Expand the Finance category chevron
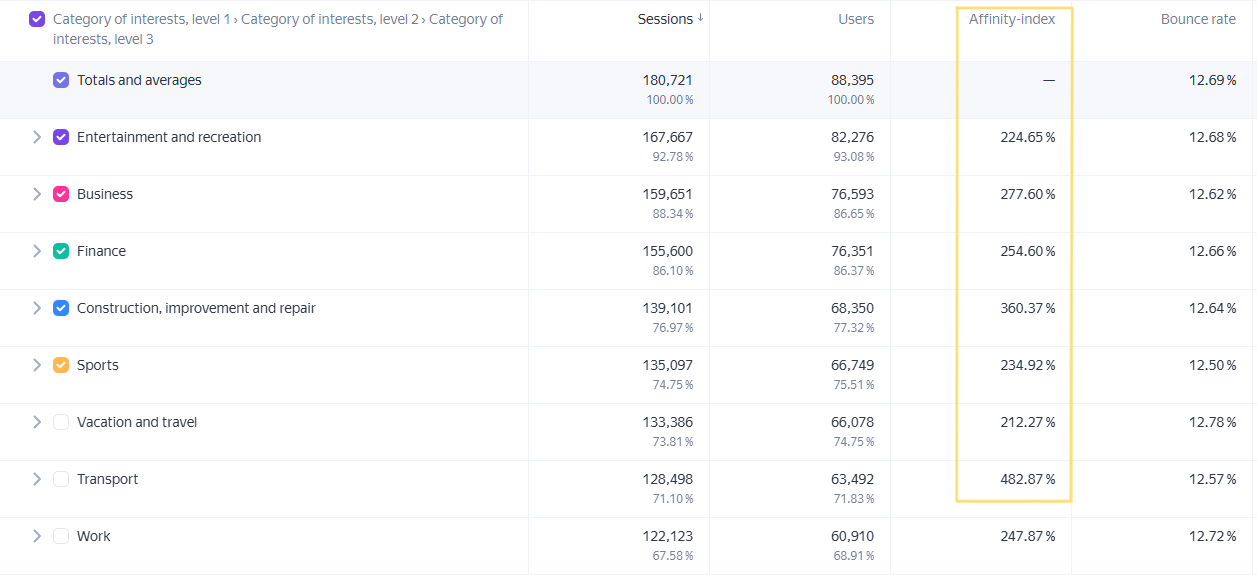 [37, 251]
